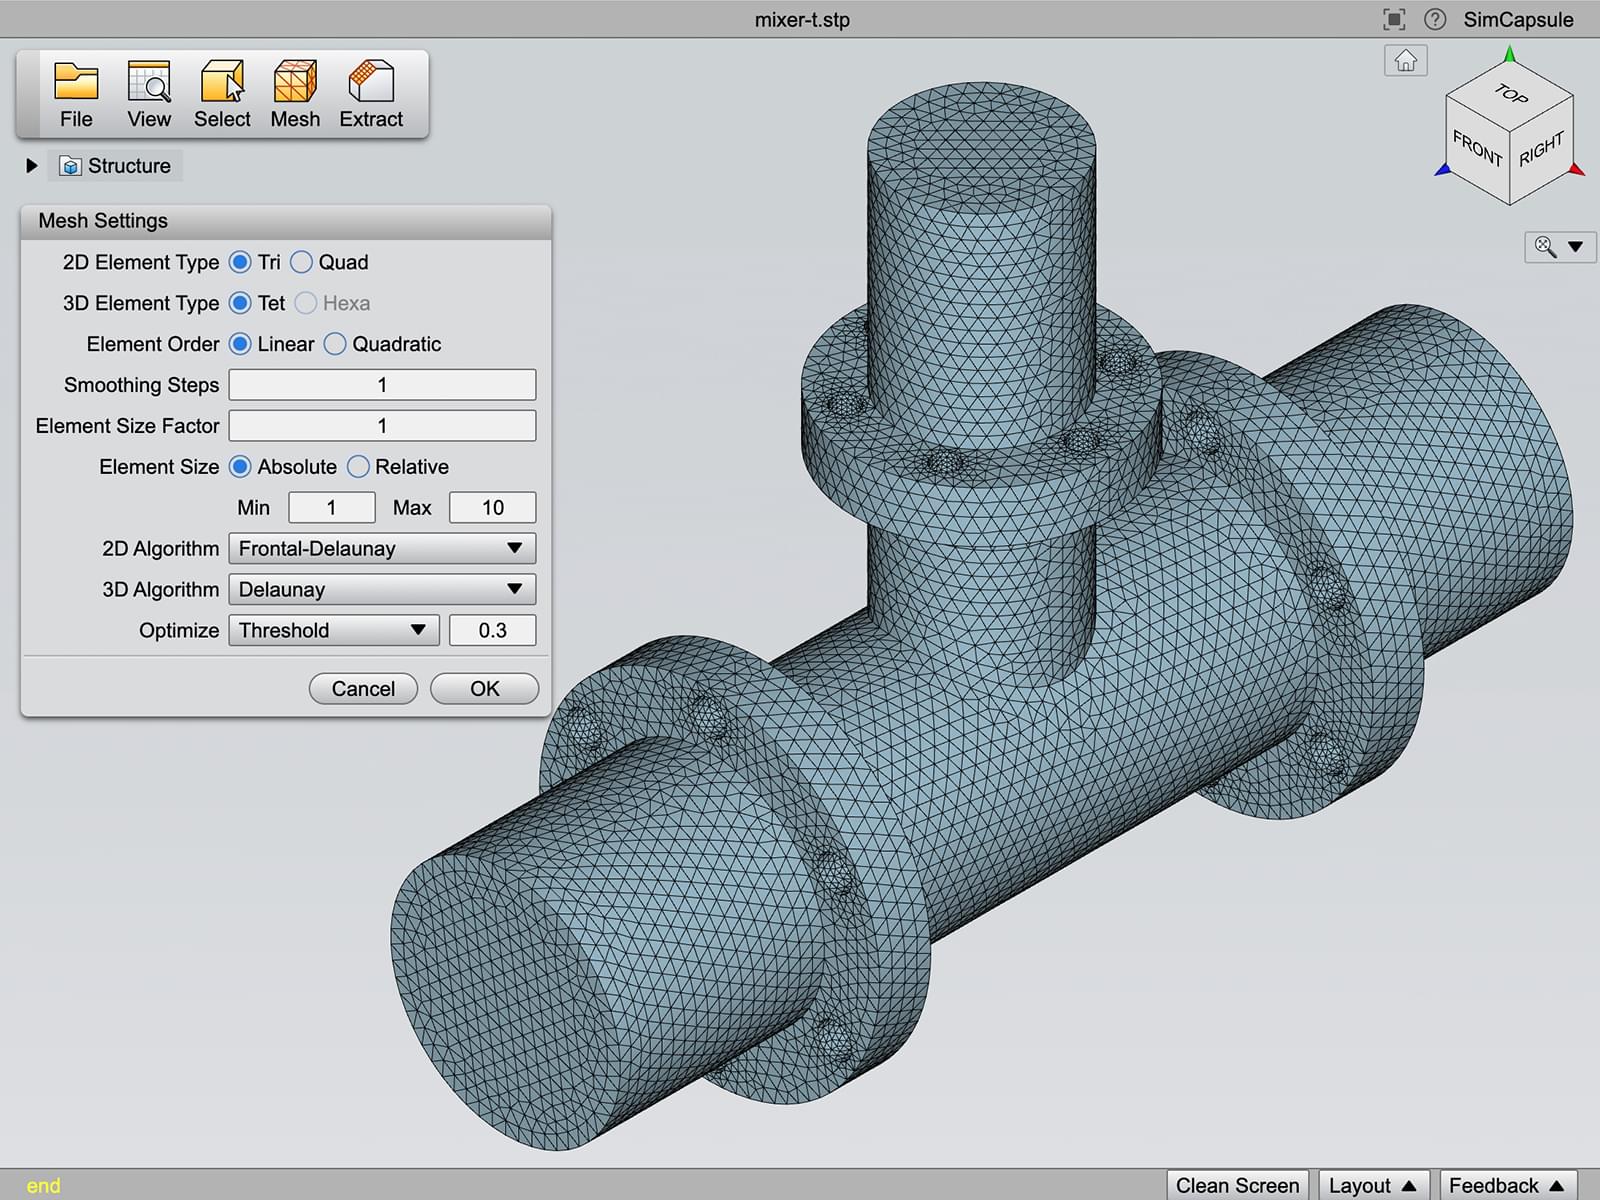Click the Cancel button
The height and width of the screenshot is (1200, 1600).
[363, 689]
